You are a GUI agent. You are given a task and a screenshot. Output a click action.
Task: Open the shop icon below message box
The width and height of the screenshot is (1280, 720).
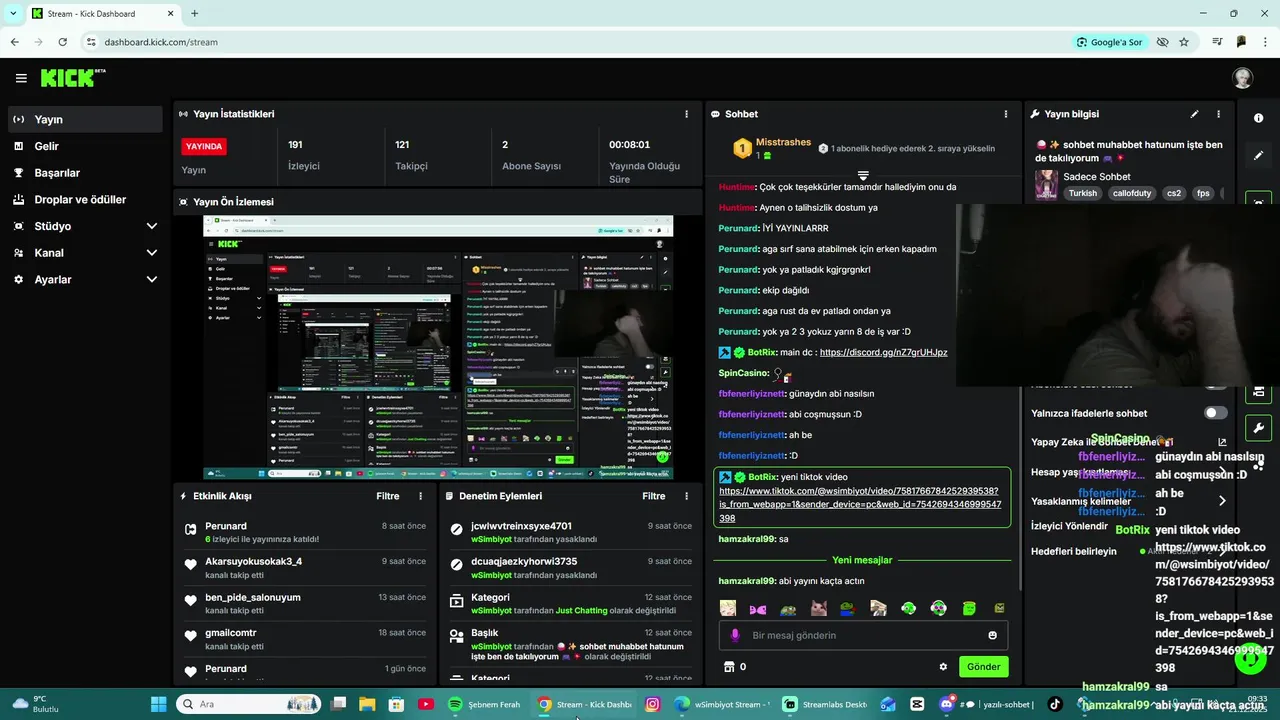[729, 667]
